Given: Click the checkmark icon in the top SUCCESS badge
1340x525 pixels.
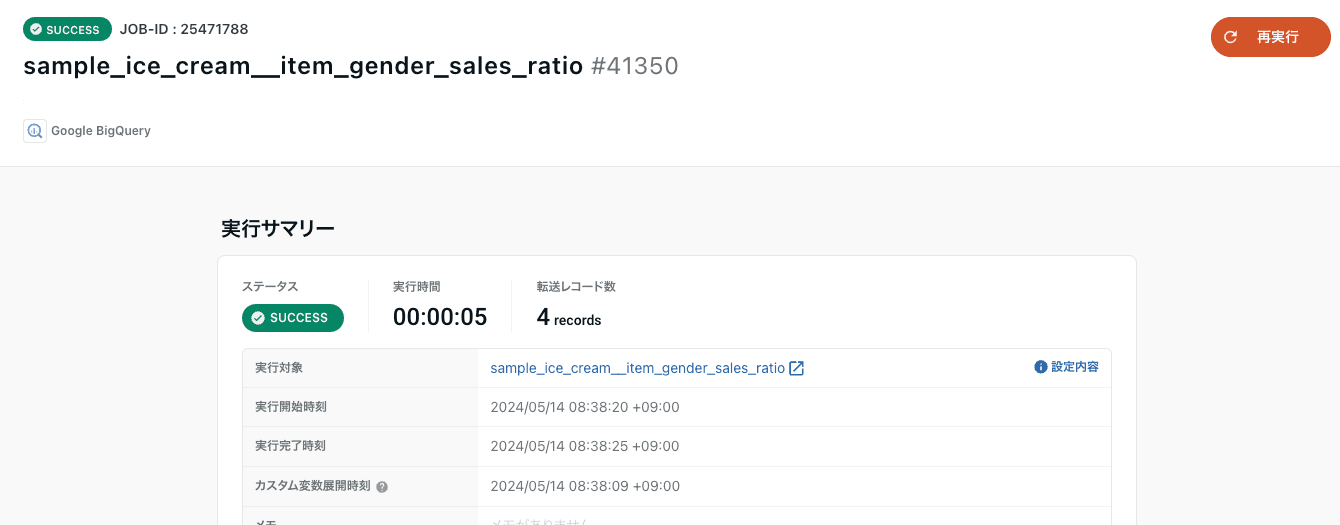Looking at the screenshot, I should tap(36, 30).
